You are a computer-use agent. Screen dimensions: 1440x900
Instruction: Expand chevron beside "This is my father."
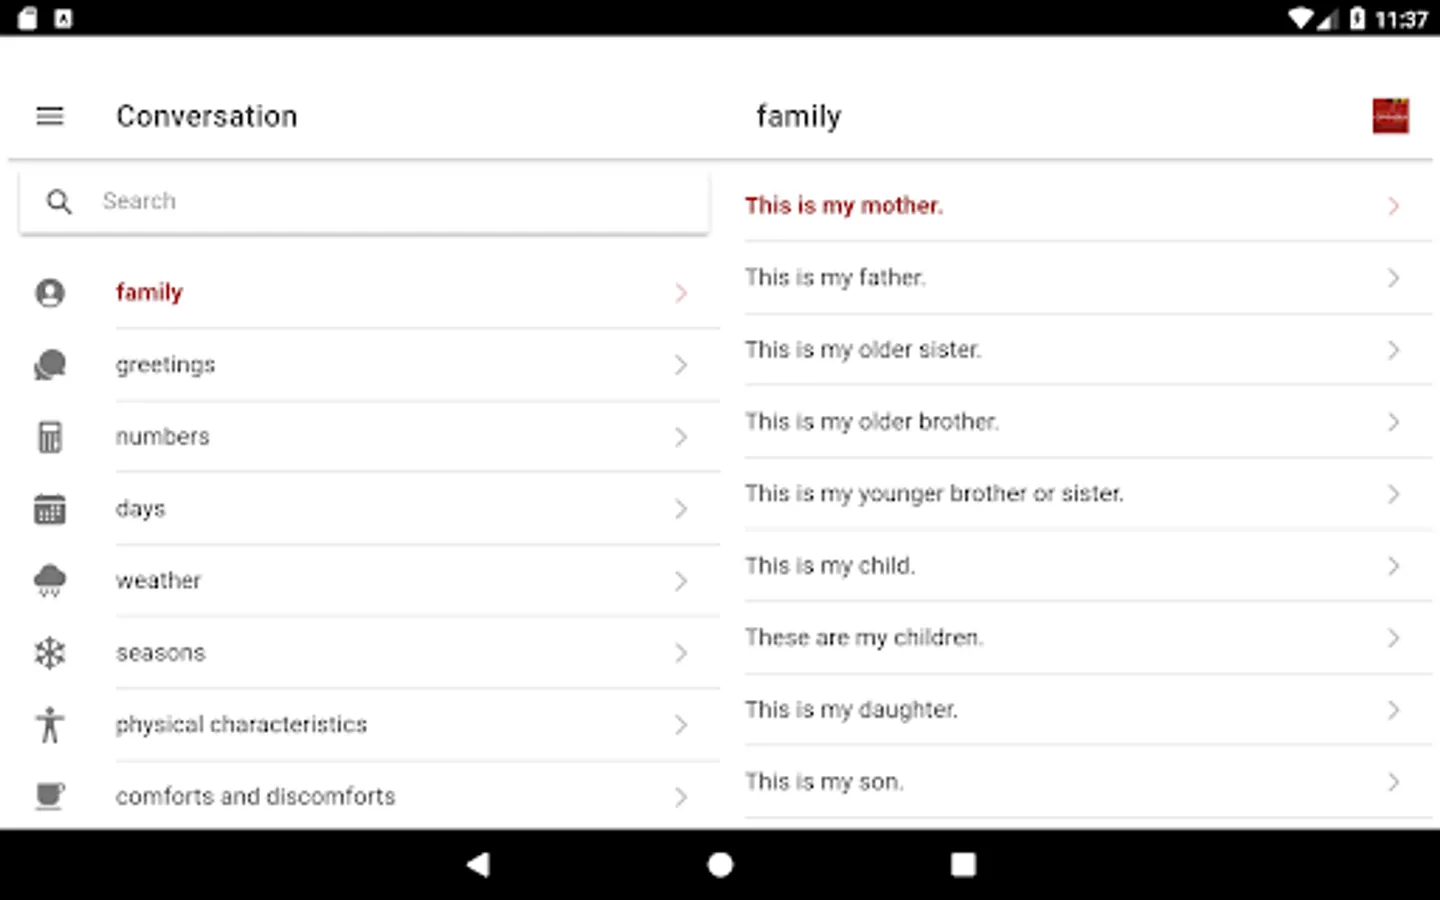click(x=1393, y=278)
